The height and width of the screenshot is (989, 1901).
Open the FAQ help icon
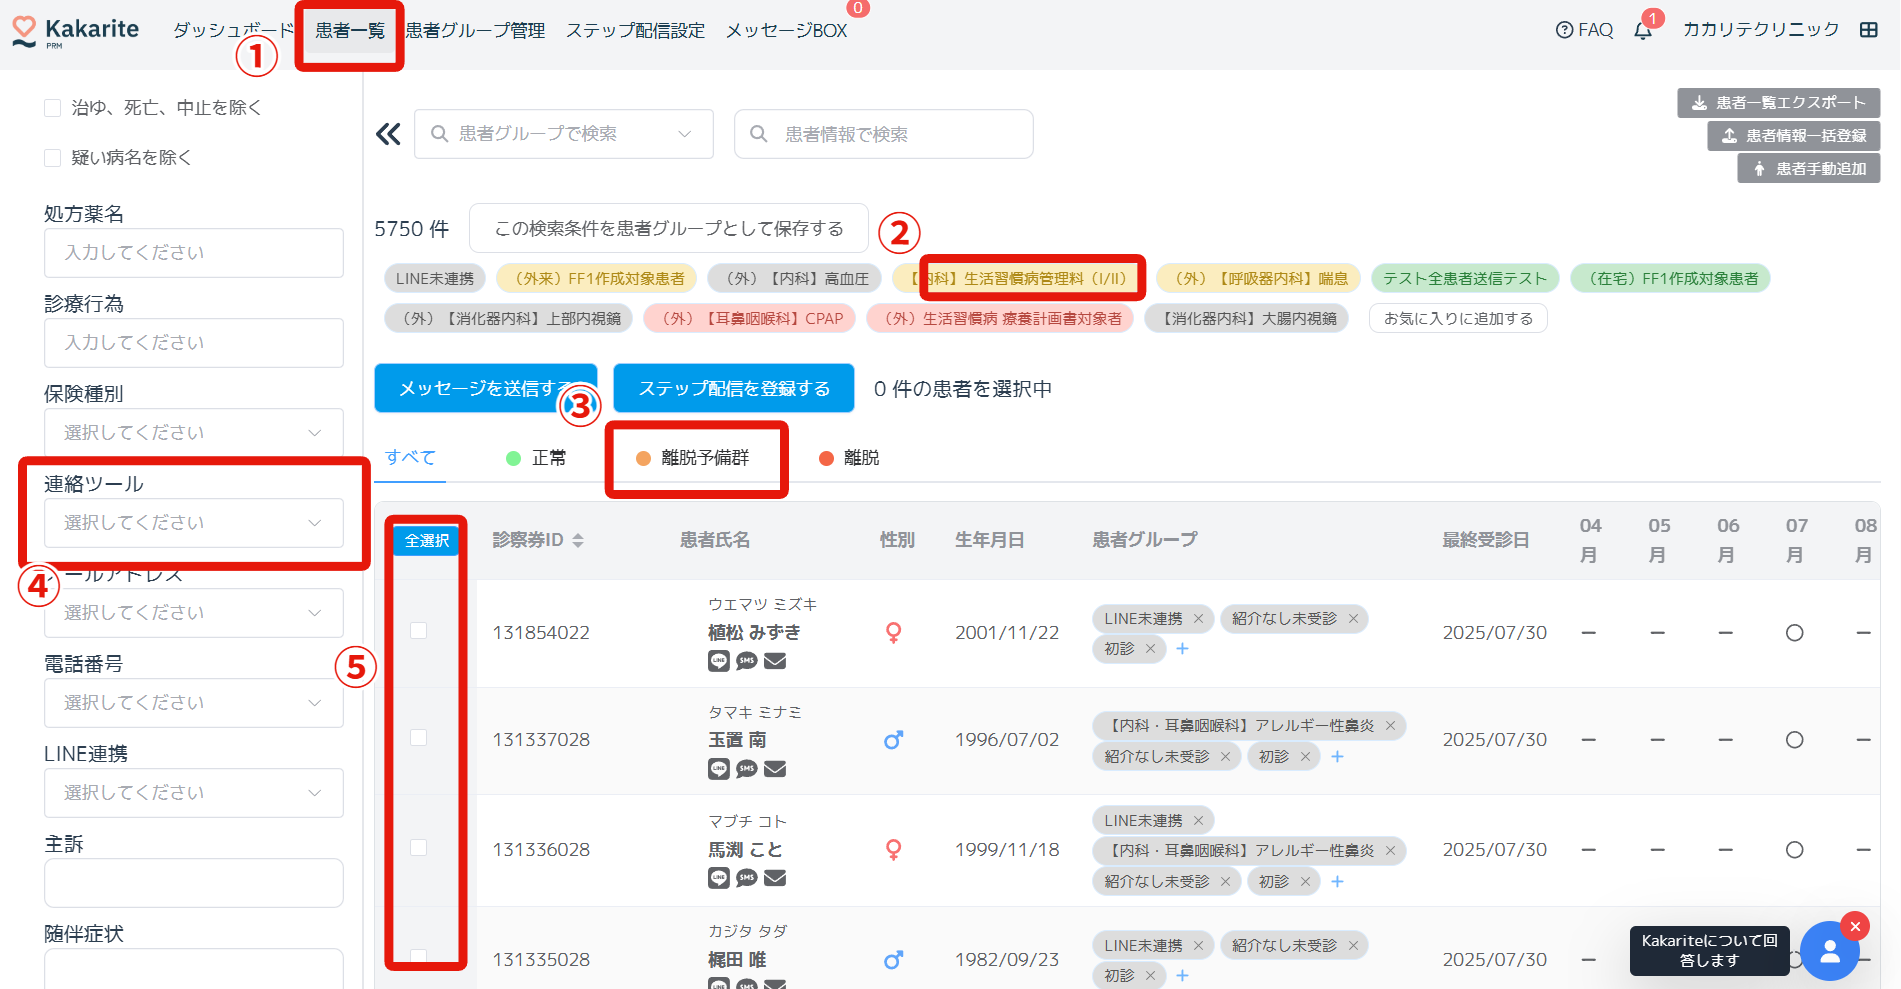click(1564, 30)
